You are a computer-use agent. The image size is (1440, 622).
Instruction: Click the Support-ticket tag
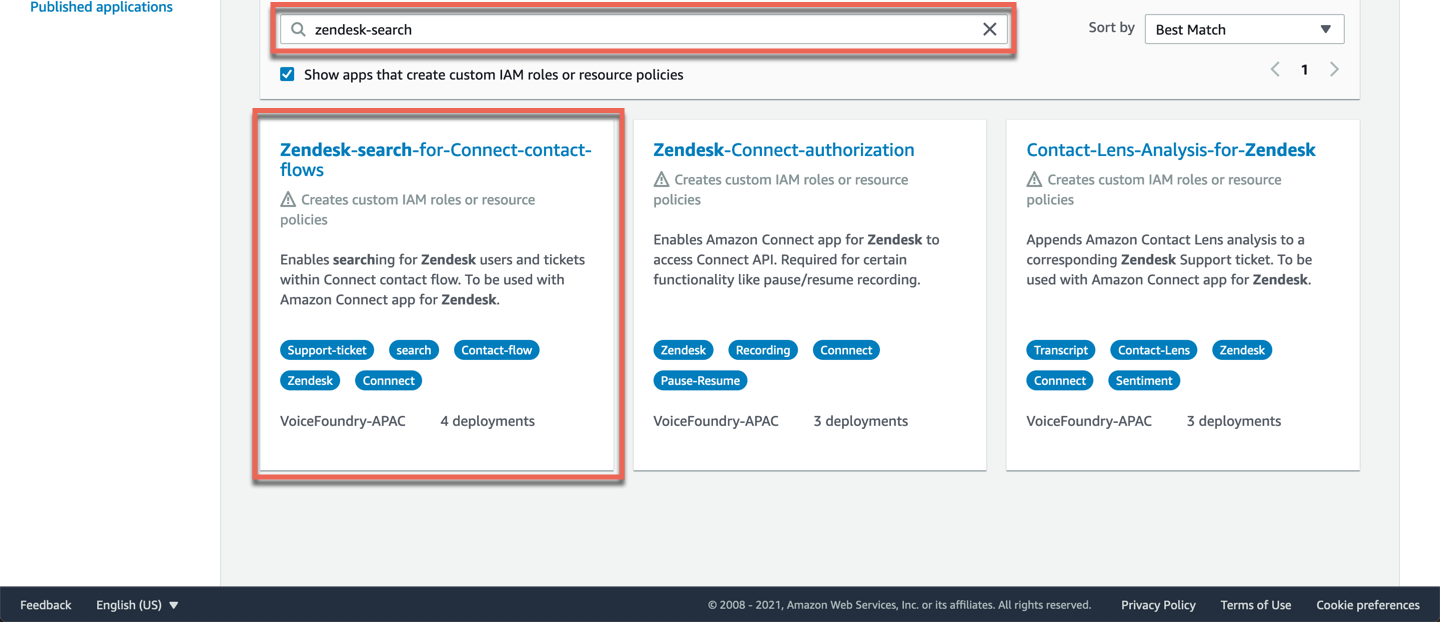pyautogui.click(x=327, y=350)
